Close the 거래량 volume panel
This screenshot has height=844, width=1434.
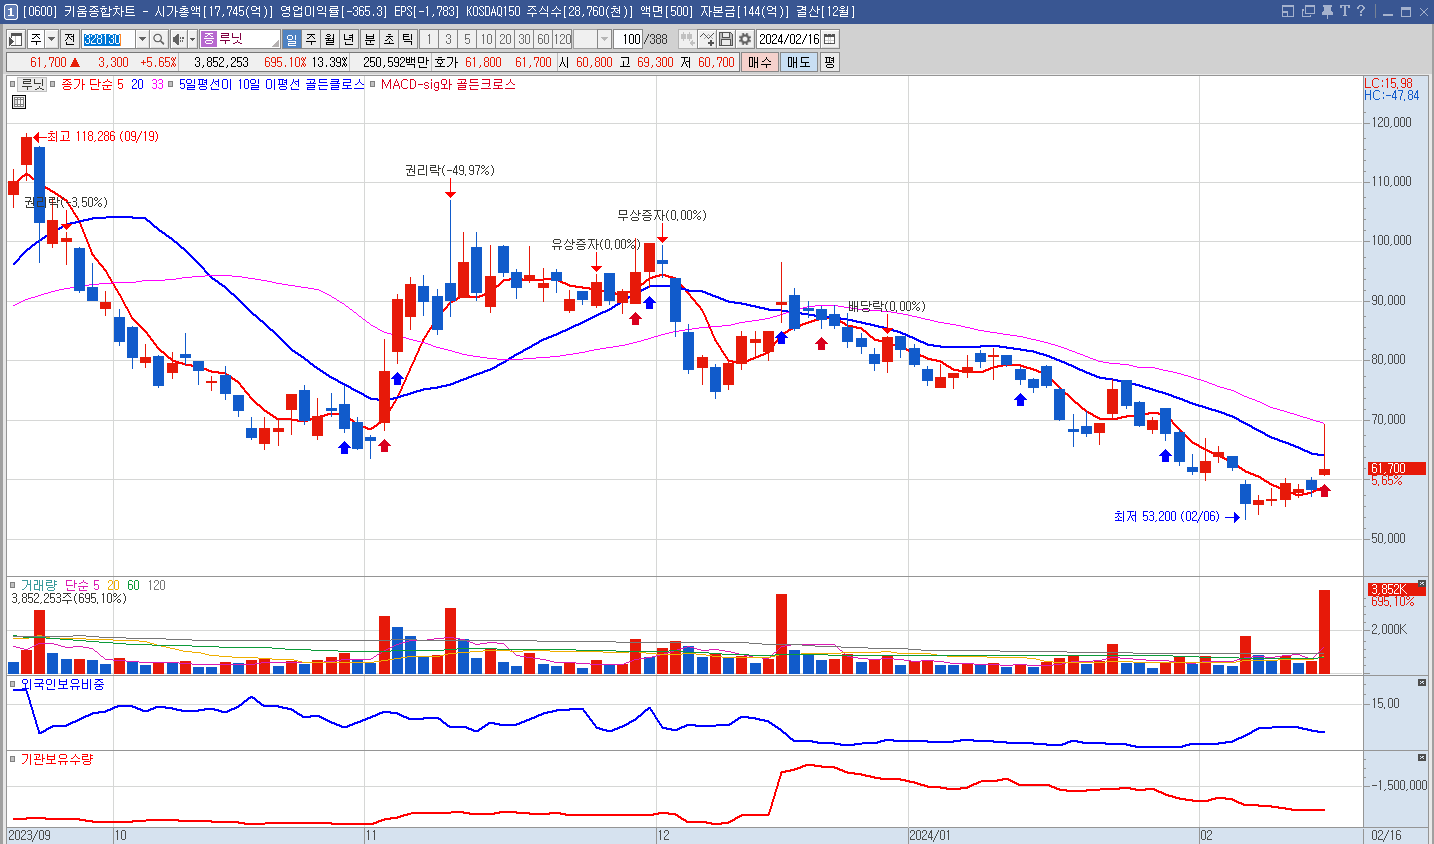coord(1422,585)
